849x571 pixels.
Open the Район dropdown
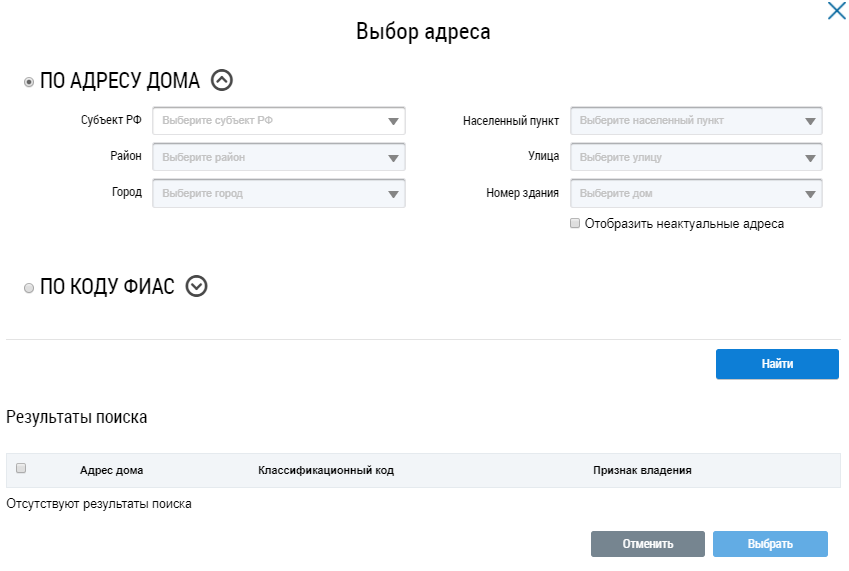tap(279, 157)
